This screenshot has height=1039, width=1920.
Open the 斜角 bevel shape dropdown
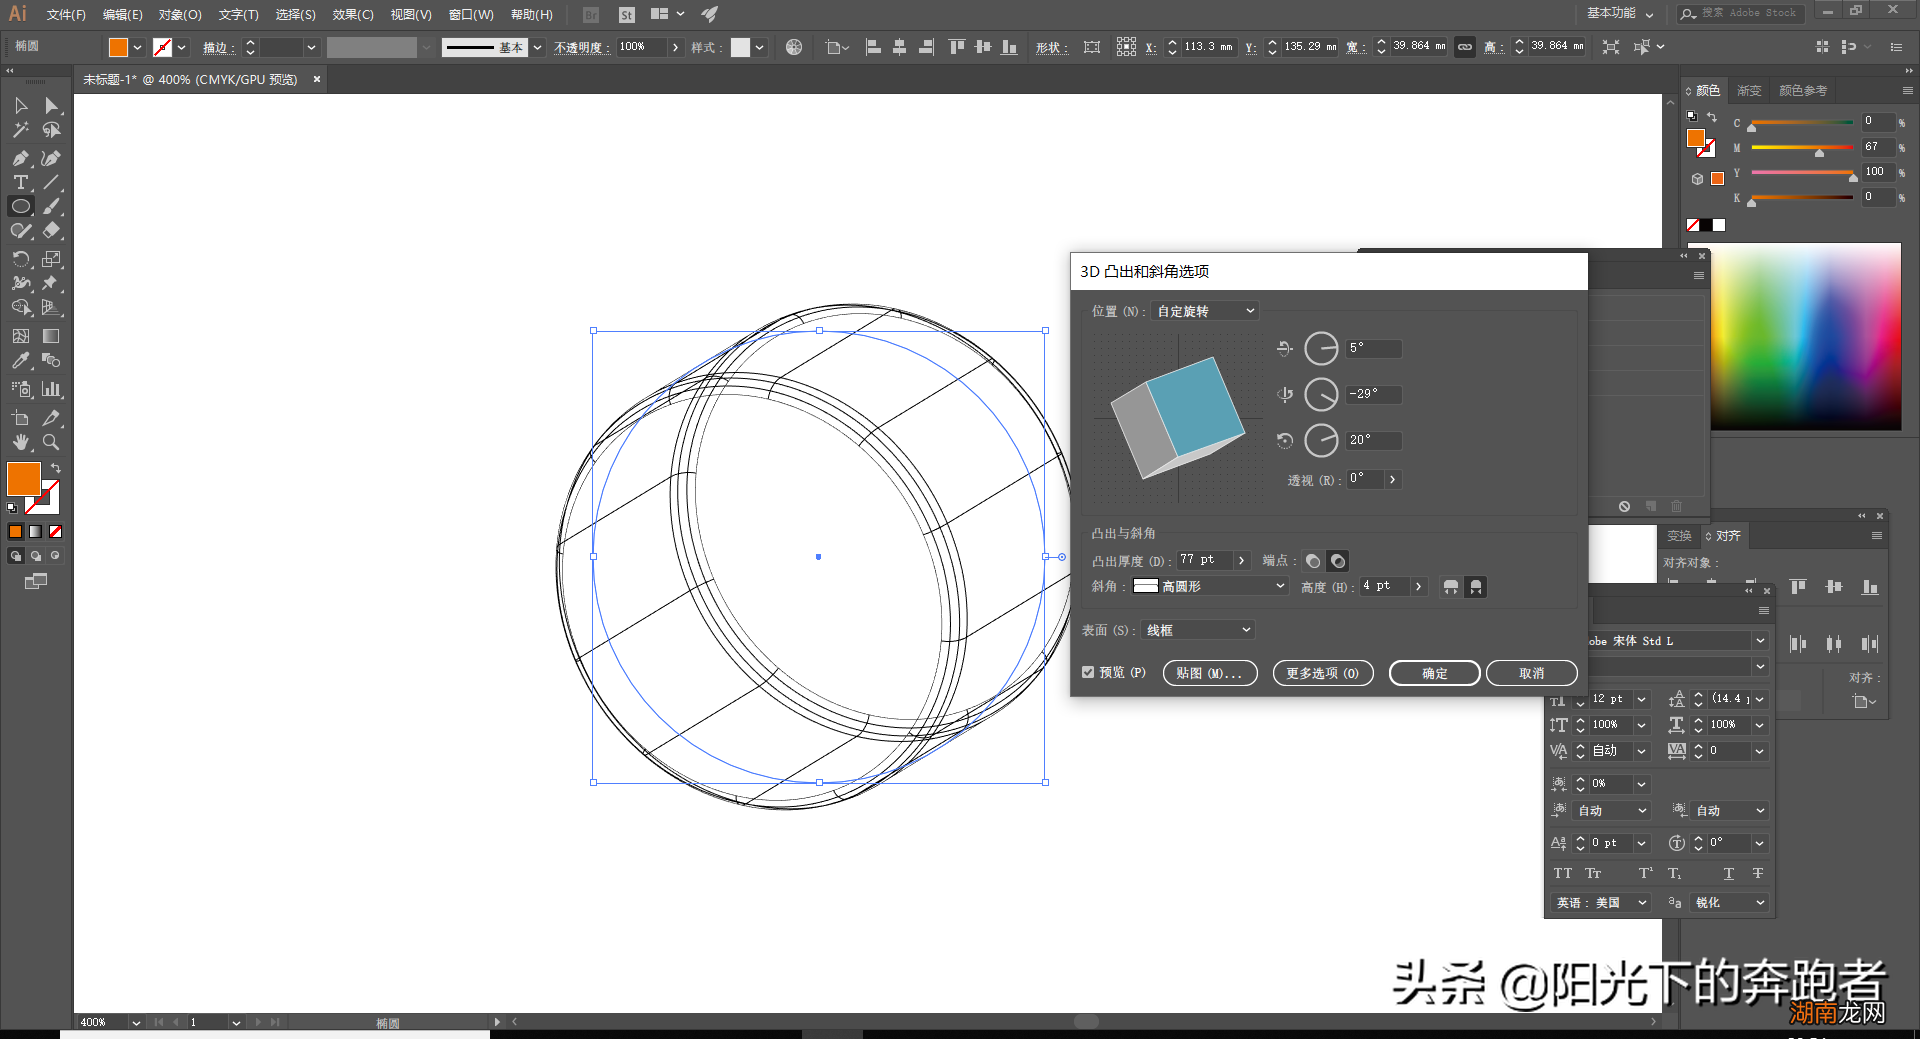tap(1210, 587)
